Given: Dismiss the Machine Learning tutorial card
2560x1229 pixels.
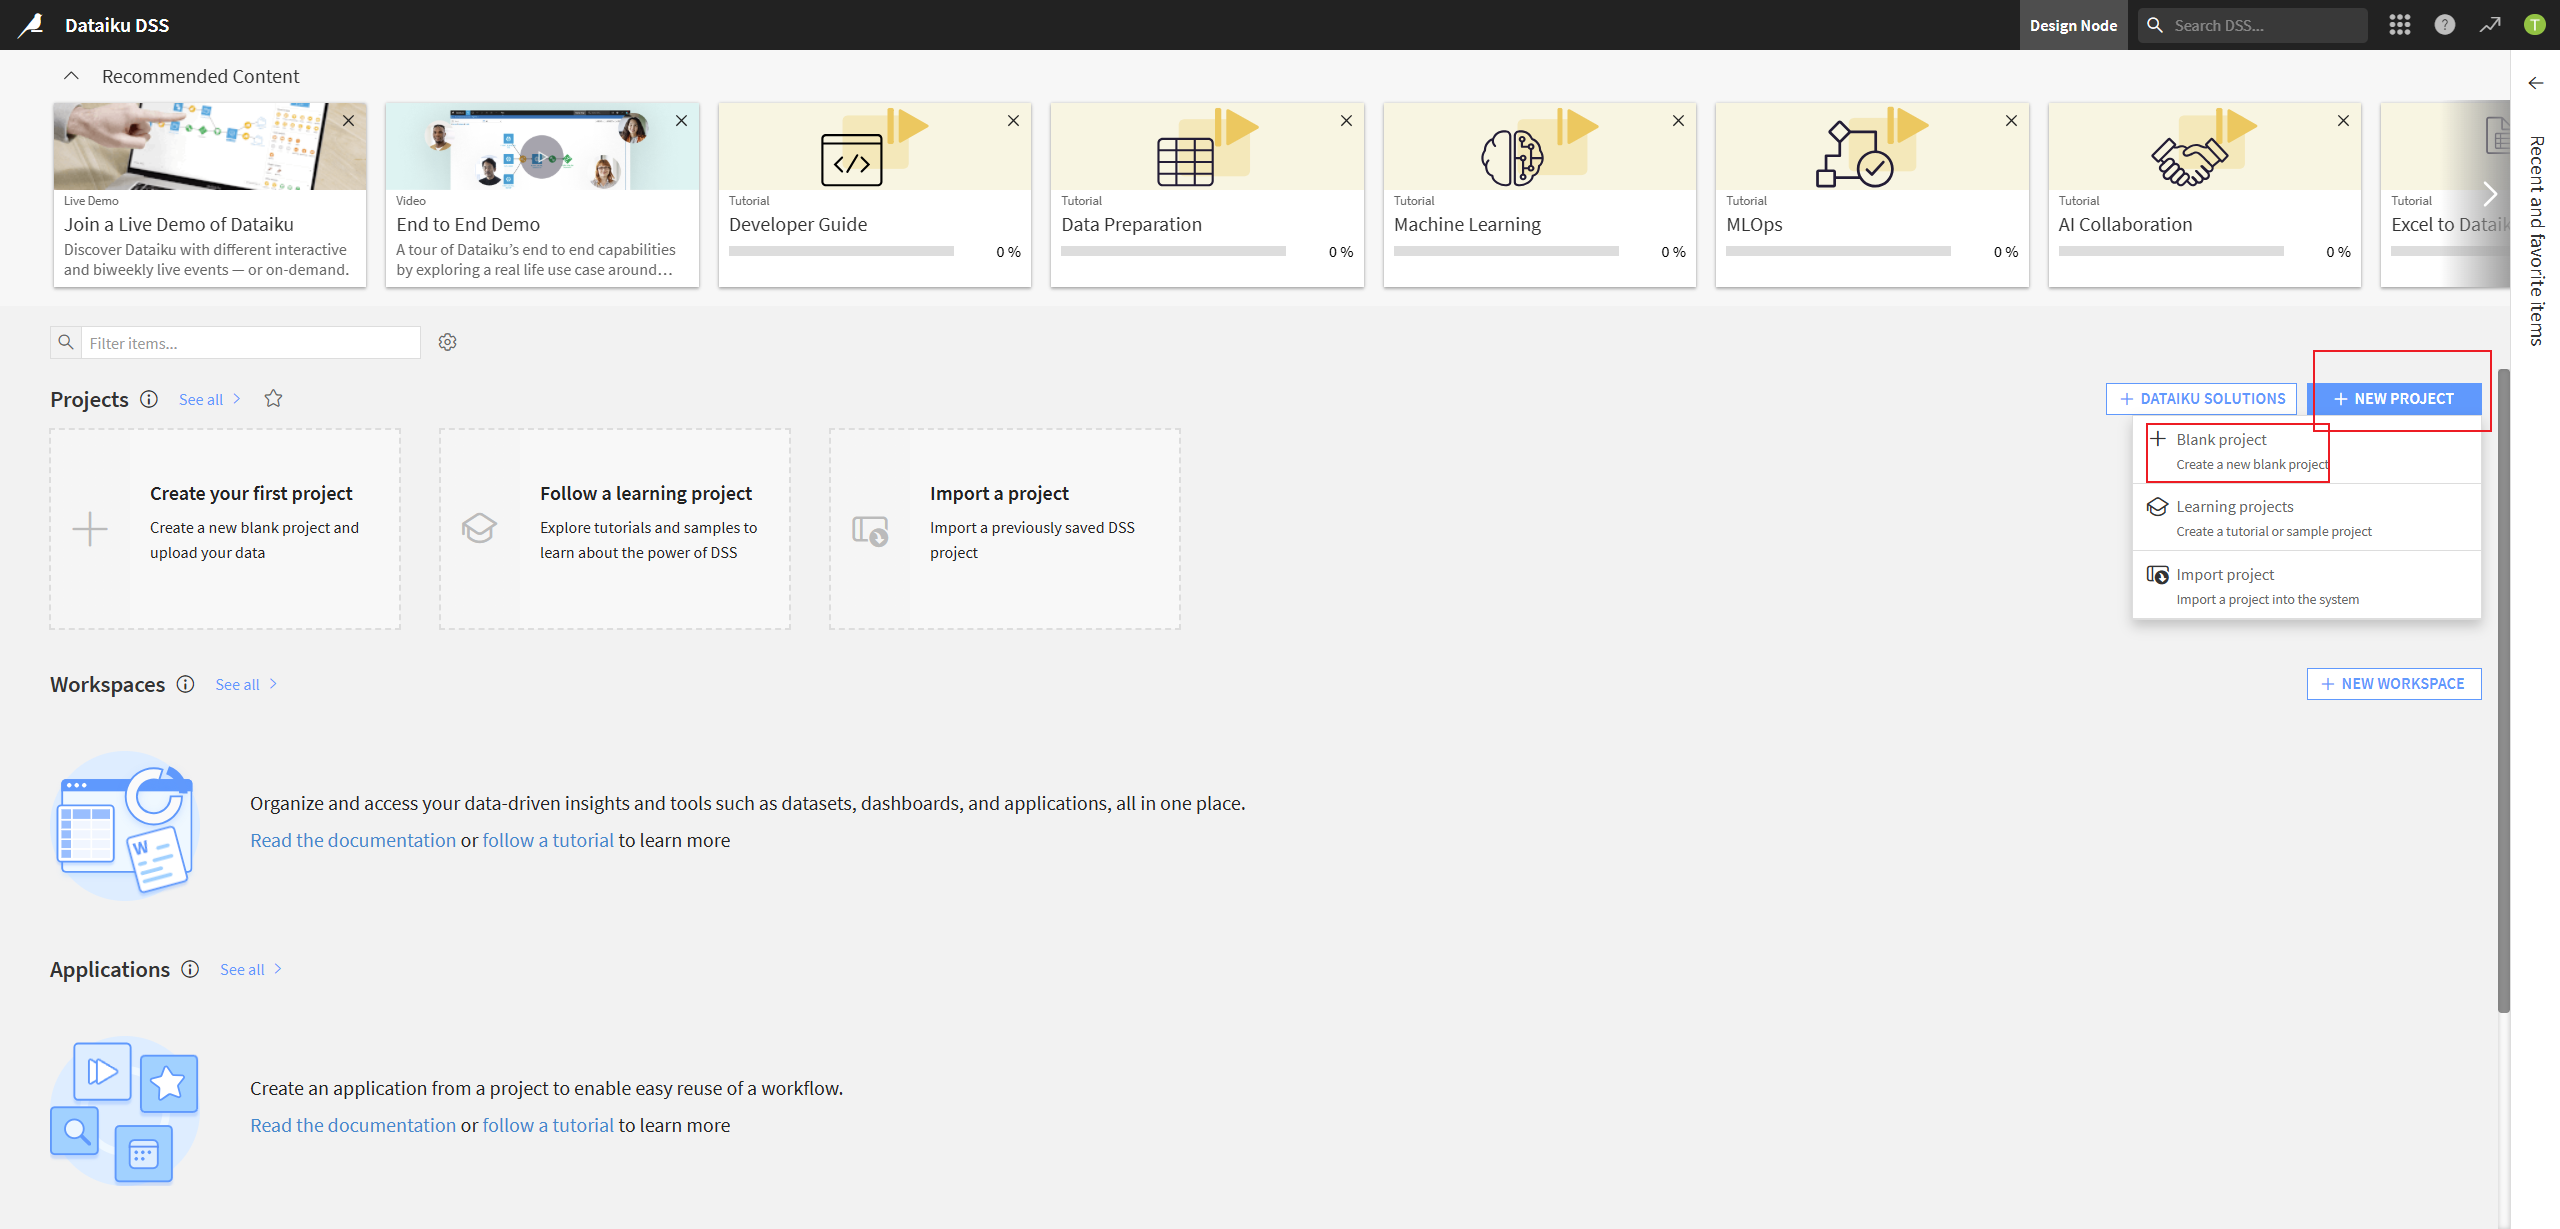Looking at the screenshot, I should (1678, 120).
